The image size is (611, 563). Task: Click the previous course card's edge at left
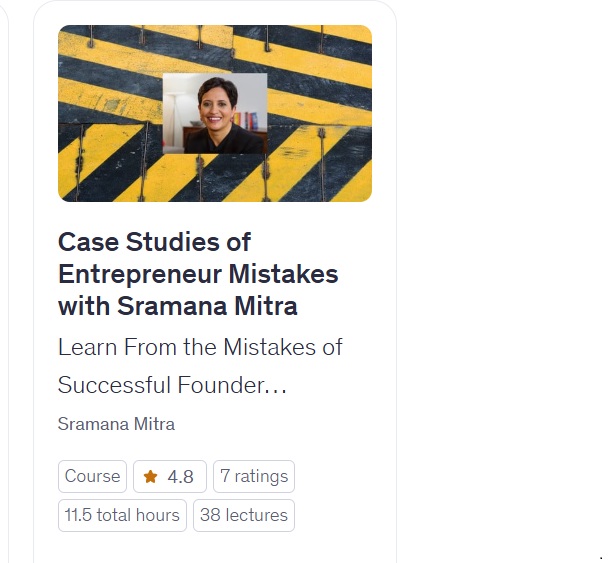(5, 280)
